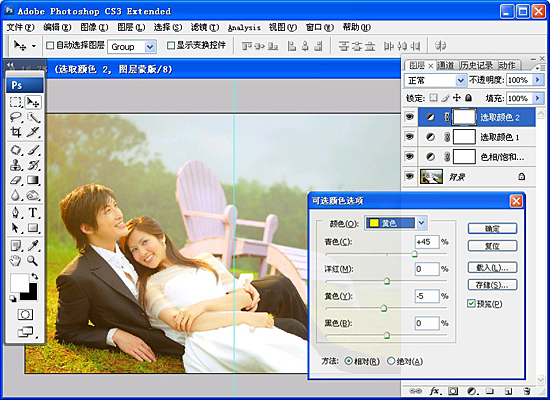This screenshot has height=400, width=550.
Task: Click the 确定 button
Action: tap(492, 229)
